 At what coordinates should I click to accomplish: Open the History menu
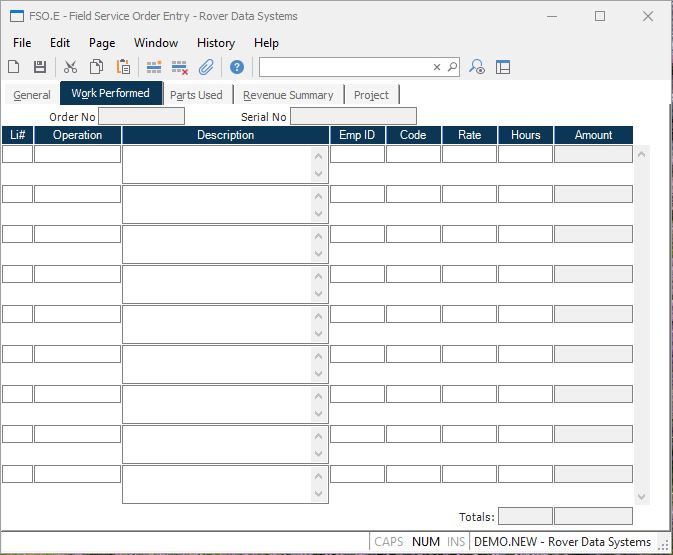(x=215, y=43)
